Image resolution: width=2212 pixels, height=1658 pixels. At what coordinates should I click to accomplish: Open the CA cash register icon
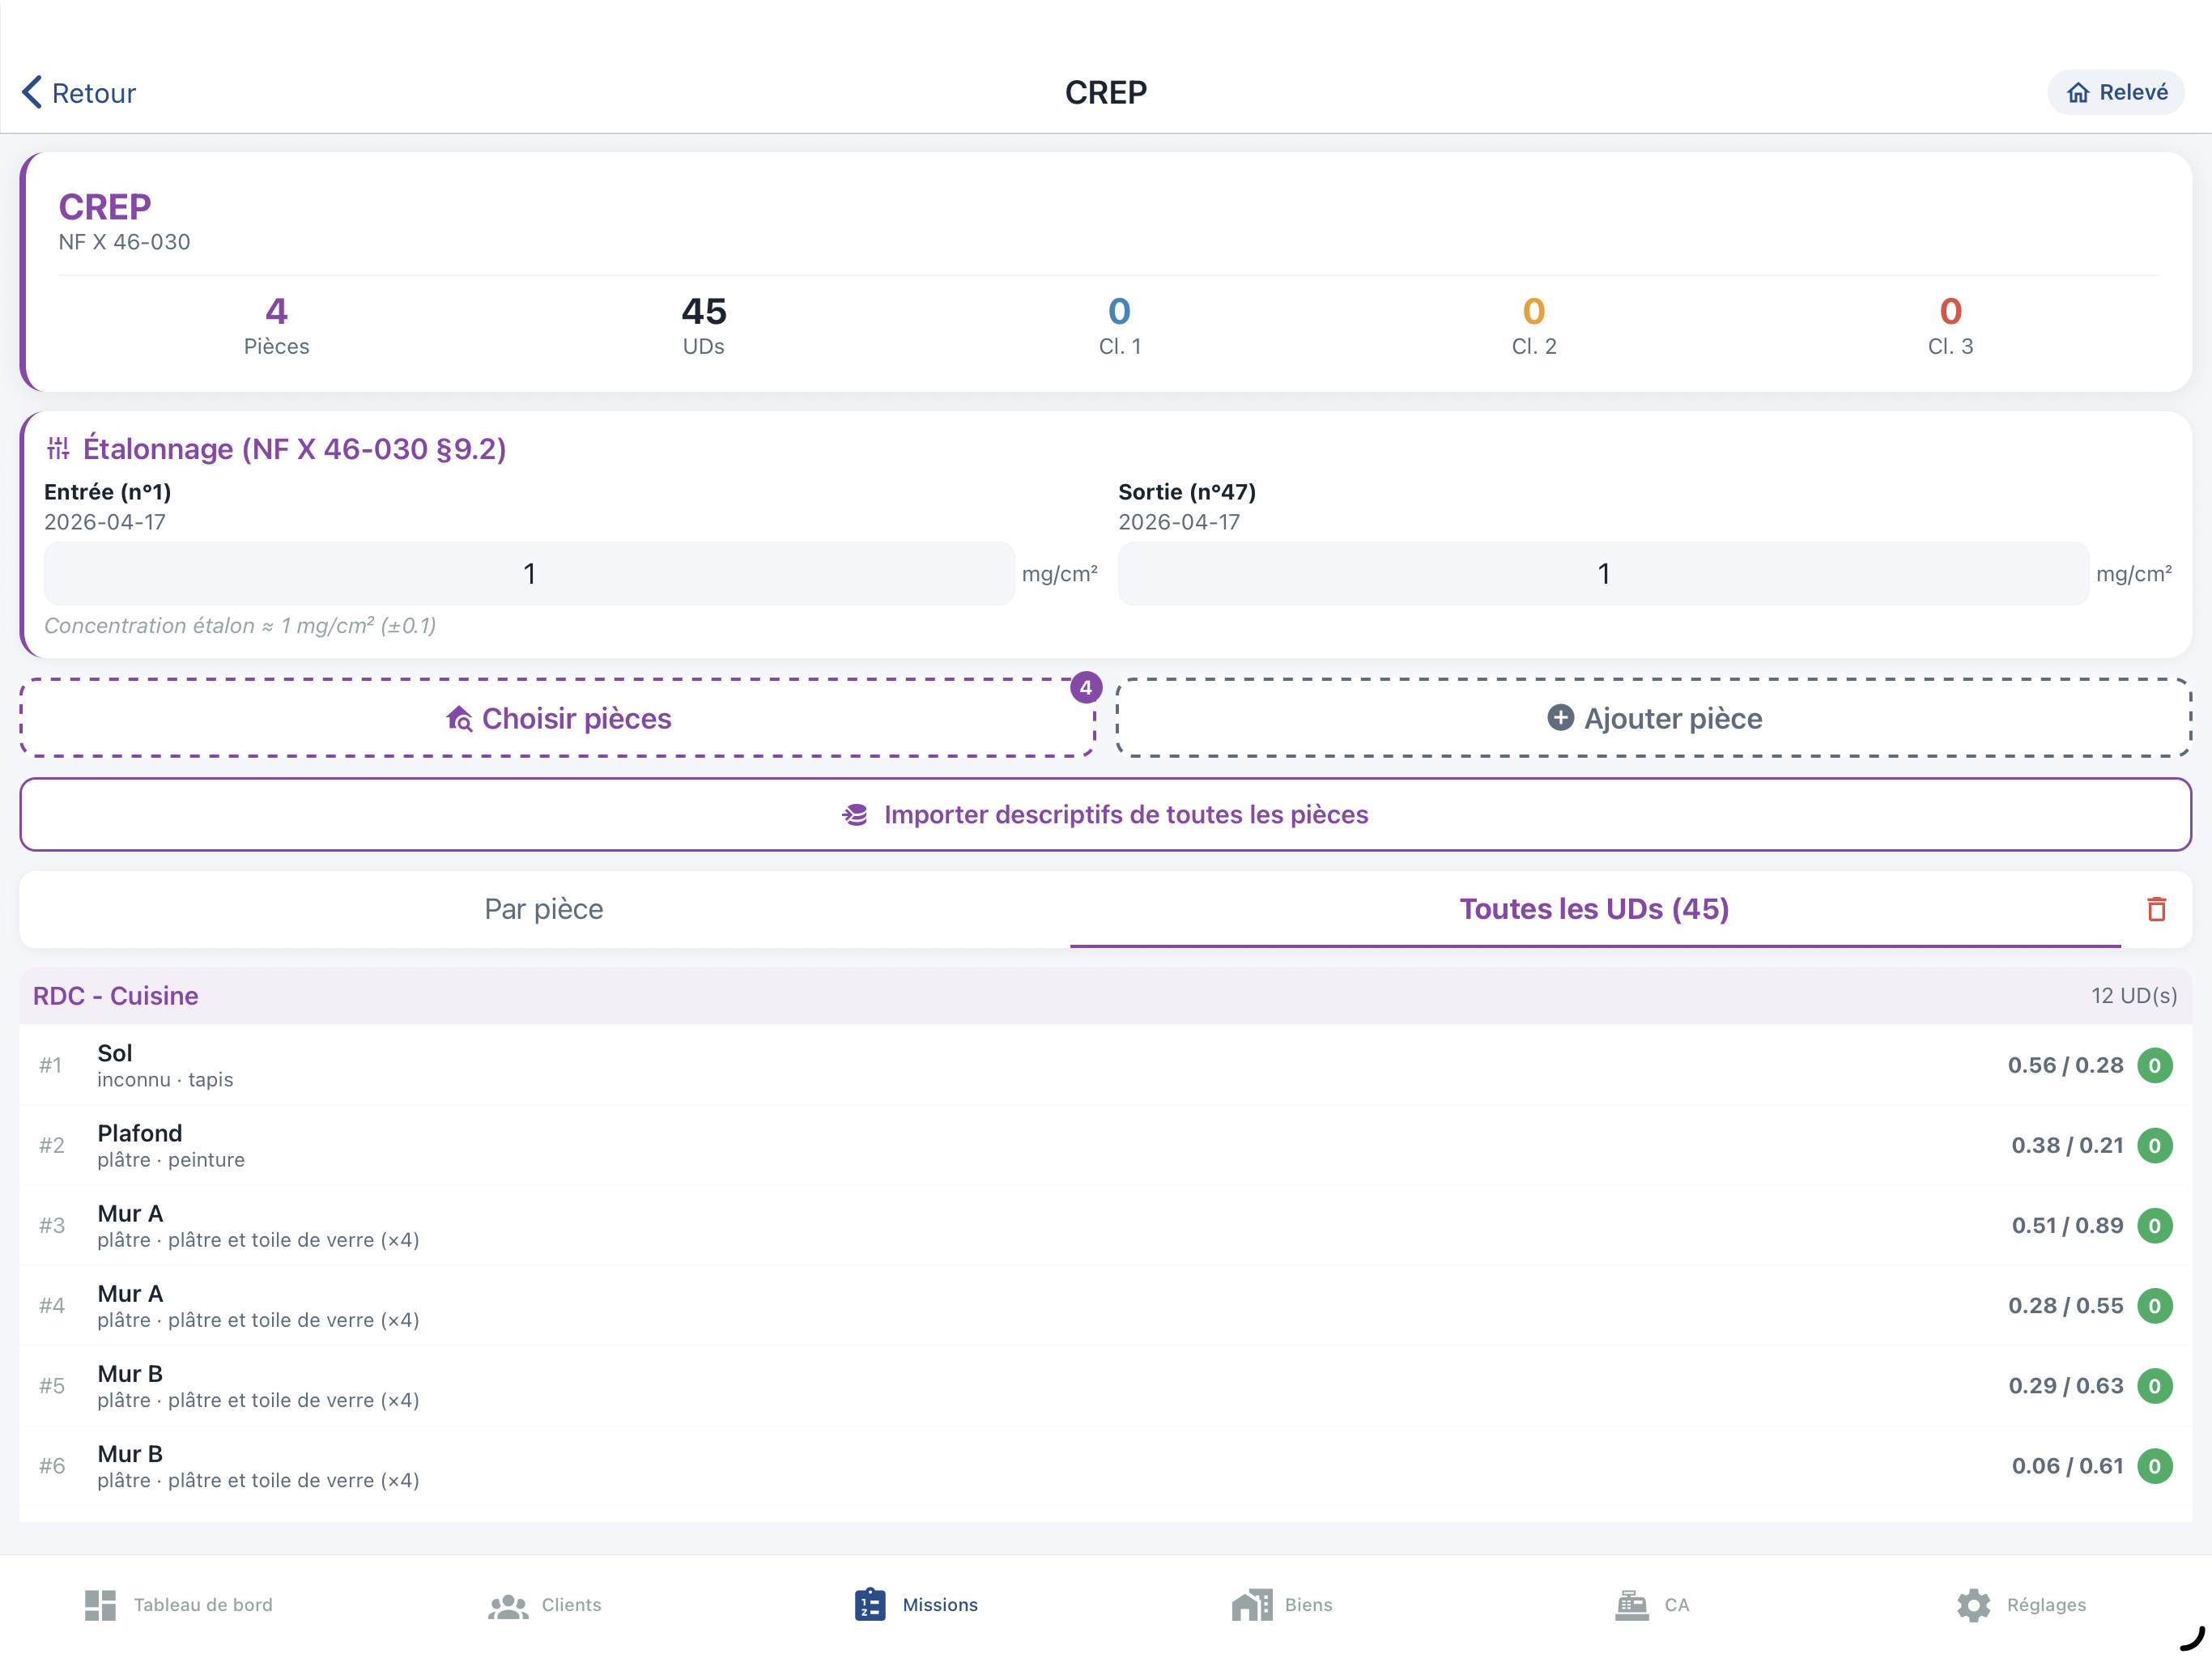[x=1632, y=1605]
